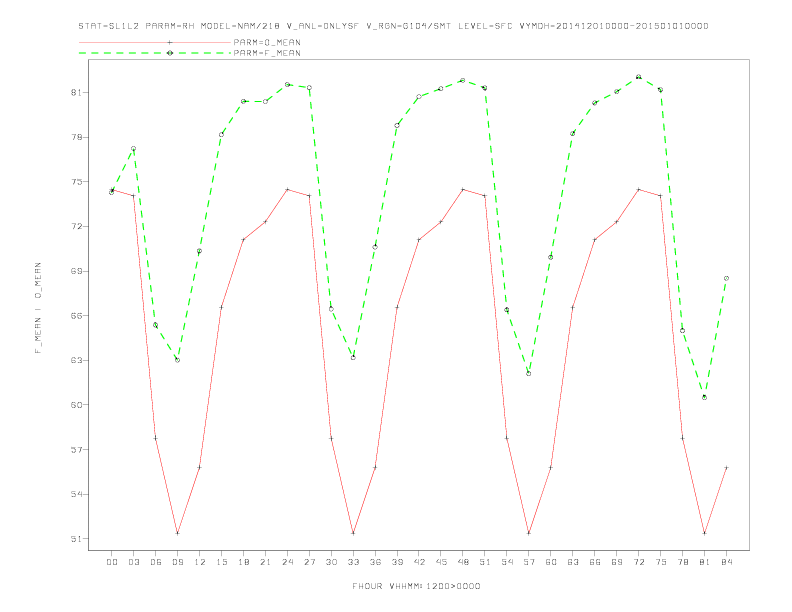This screenshot has width=792, height=612.
Task: Click x-axis tick label 36
Action: [x=375, y=562]
